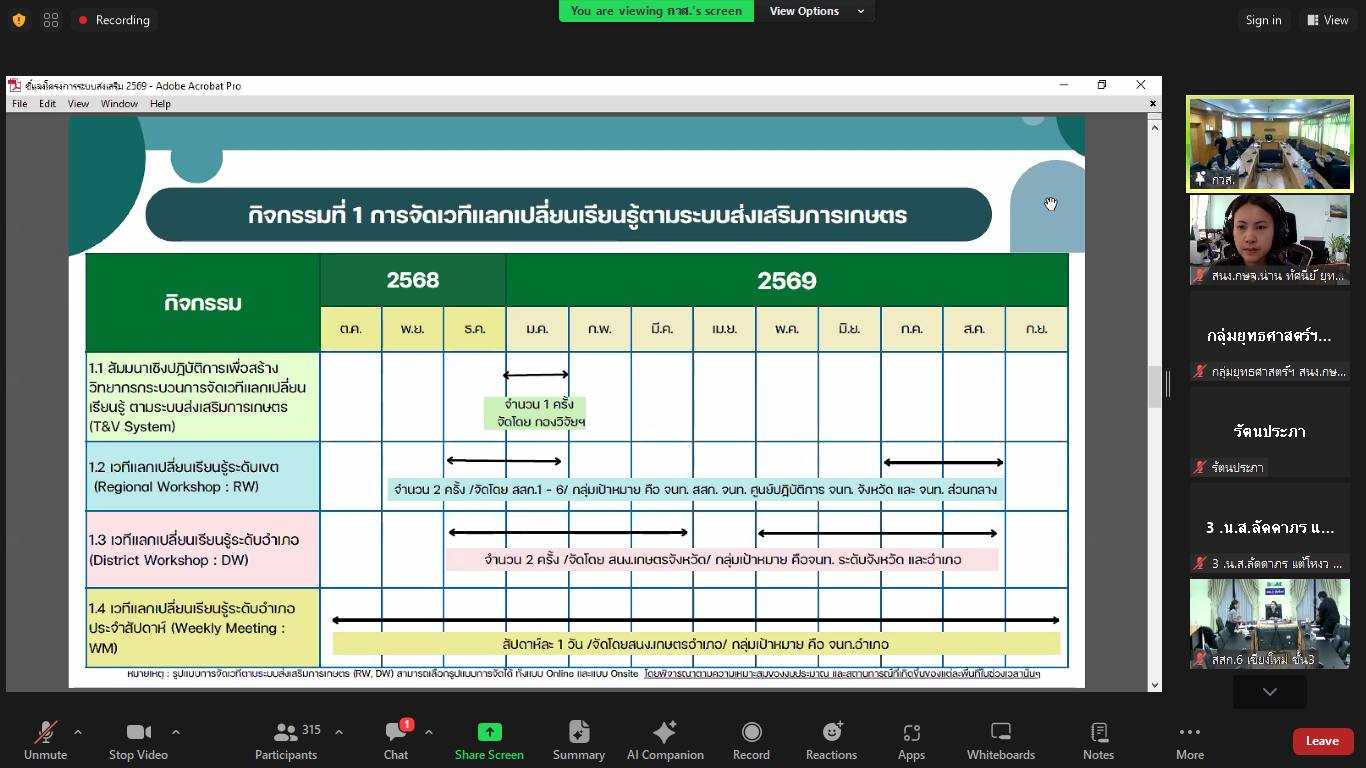
Task: Open the Participants panel
Action: (286, 740)
